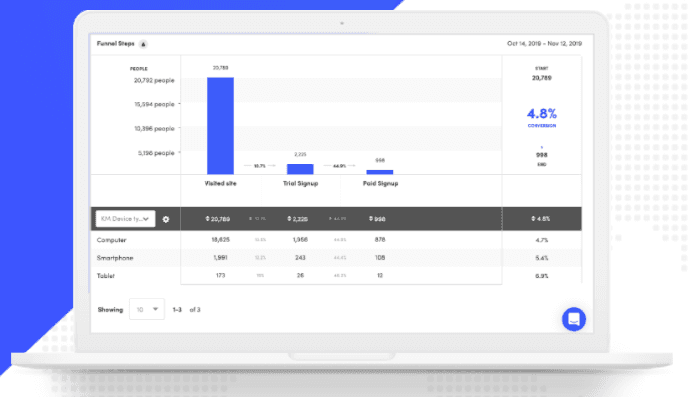Open the date range Oct 14 – Nov 12, 2019
The image size is (690, 397).
pyautogui.click(x=544, y=44)
